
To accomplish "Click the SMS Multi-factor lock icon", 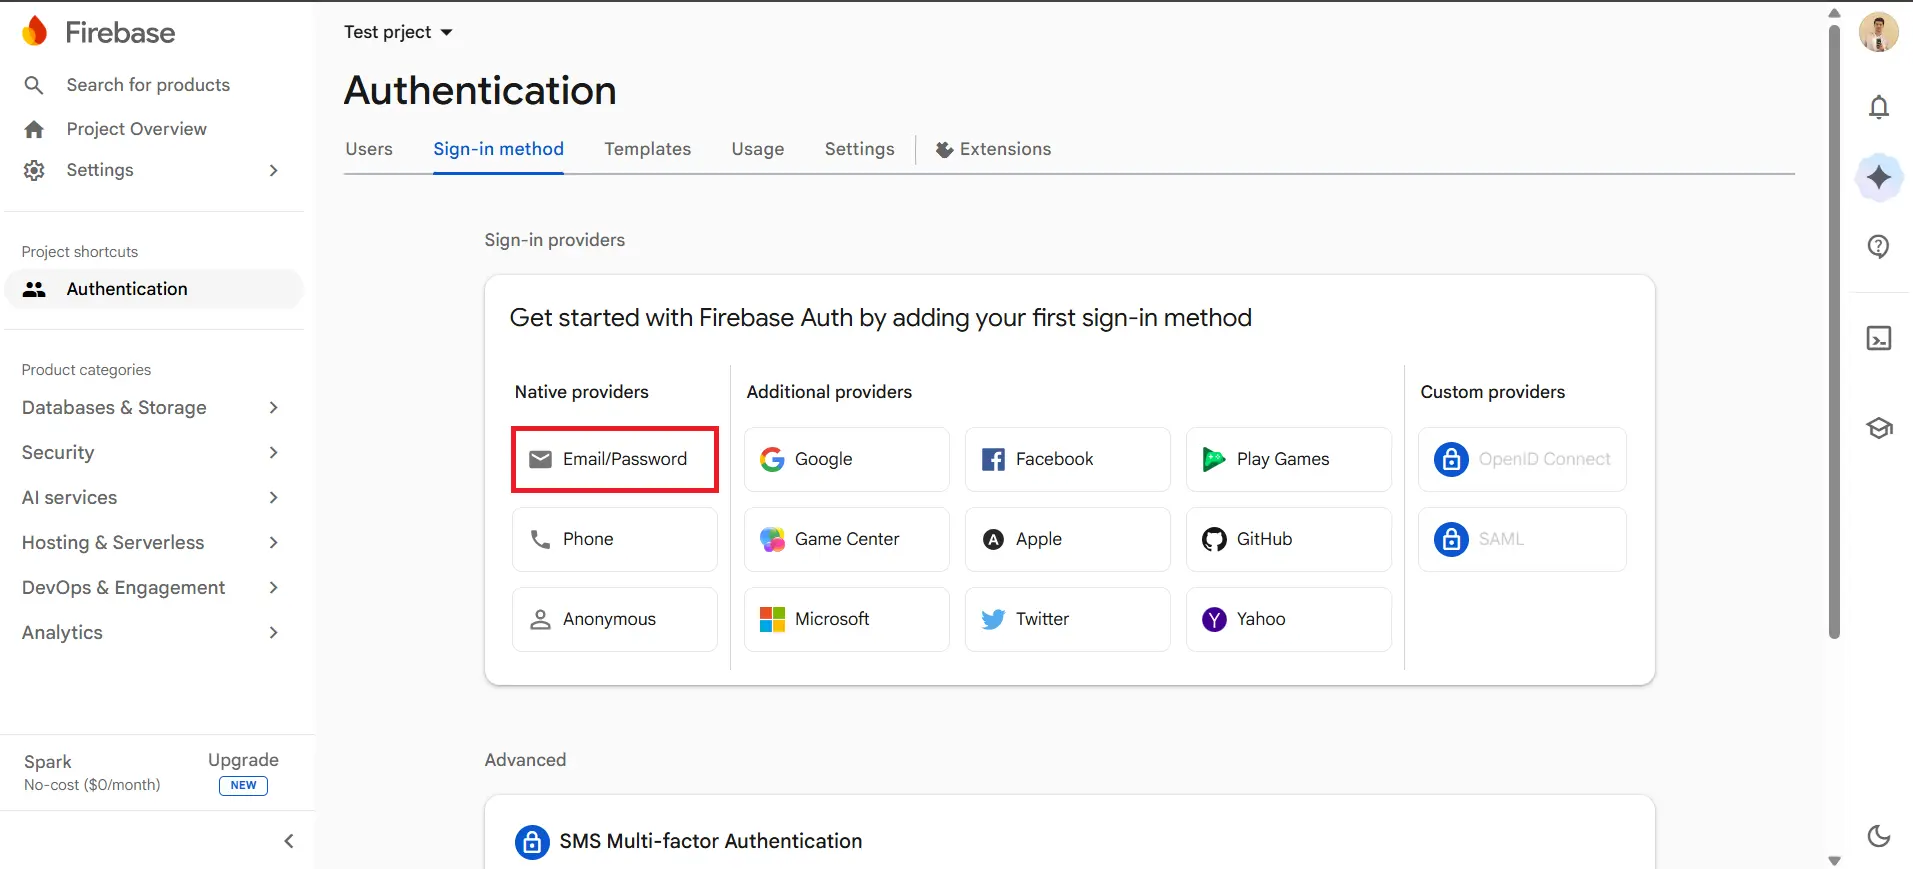I will coord(532,842).
